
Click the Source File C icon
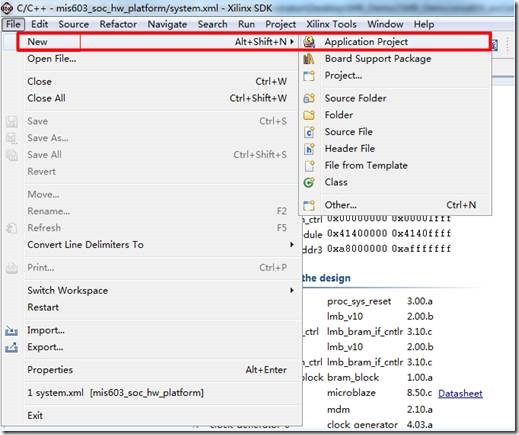(x=309, y=132)
